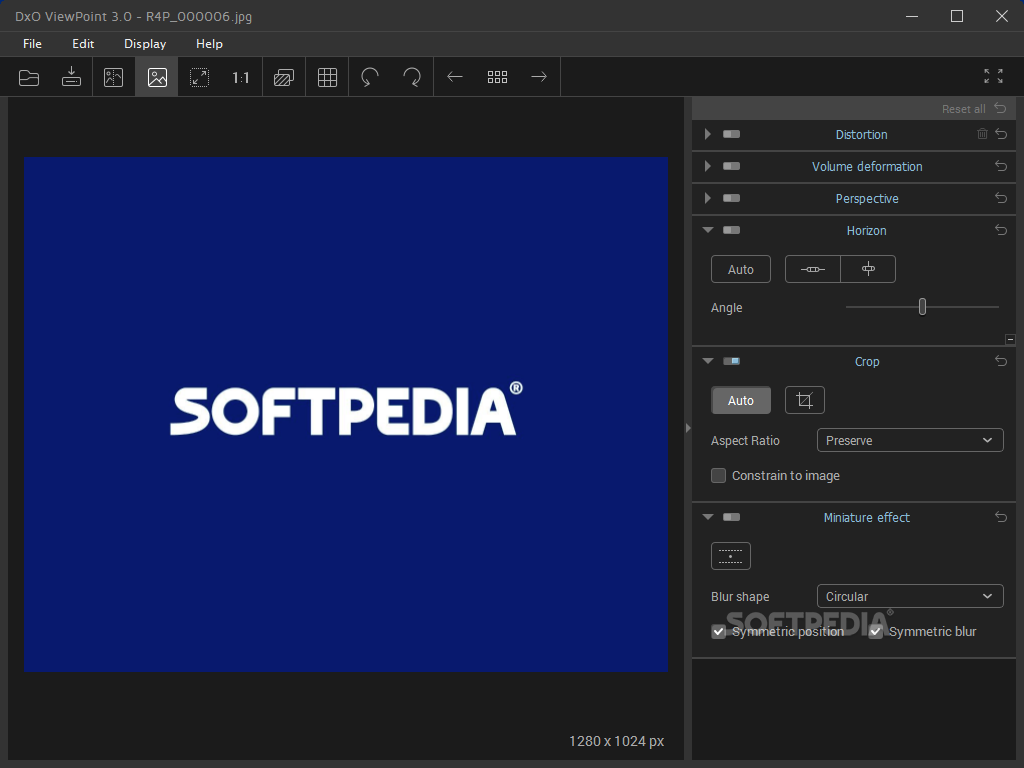This screenshot has height=768, width=1024.
Task: Uncheck Symmetric position
Action: (718, 632)
